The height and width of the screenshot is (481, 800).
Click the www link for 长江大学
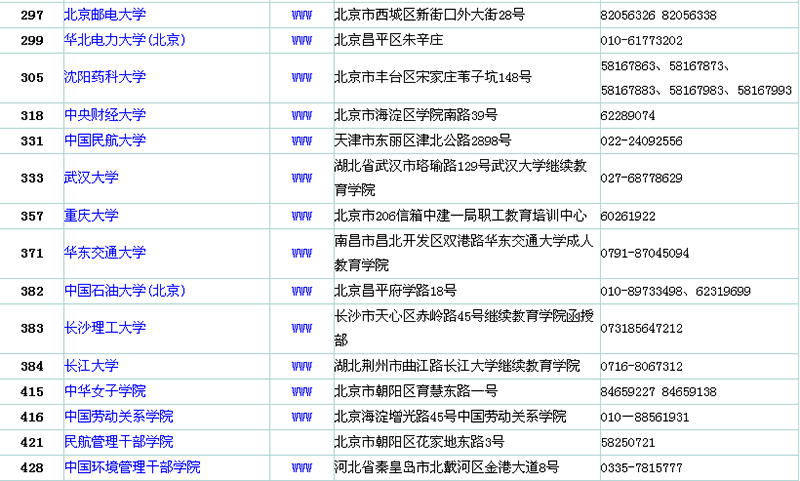302,366
